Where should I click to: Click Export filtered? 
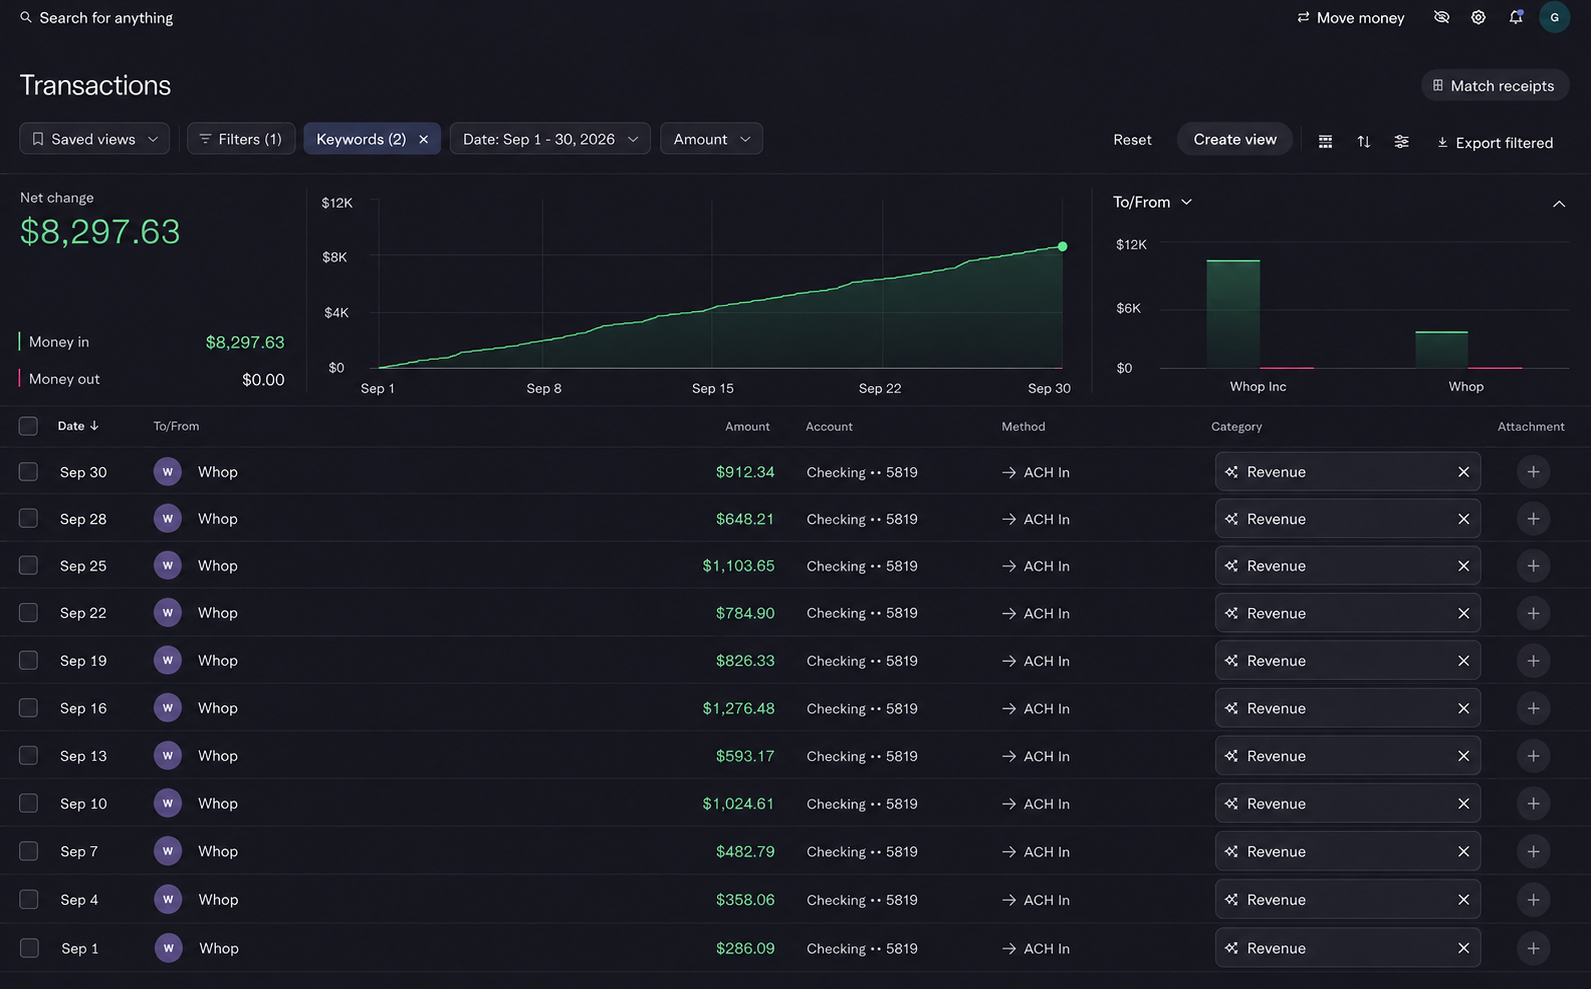(x=1494, y=143)
